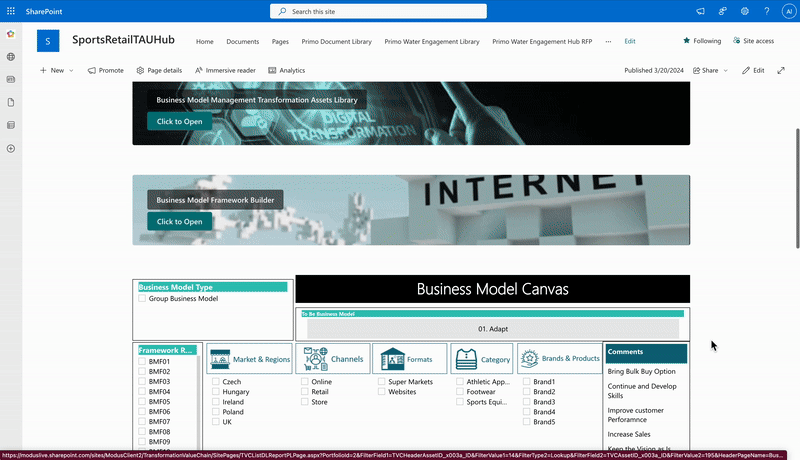Click Open under Transformation Assets Library
The image size is (800, 460).
[x=180, y=121]
